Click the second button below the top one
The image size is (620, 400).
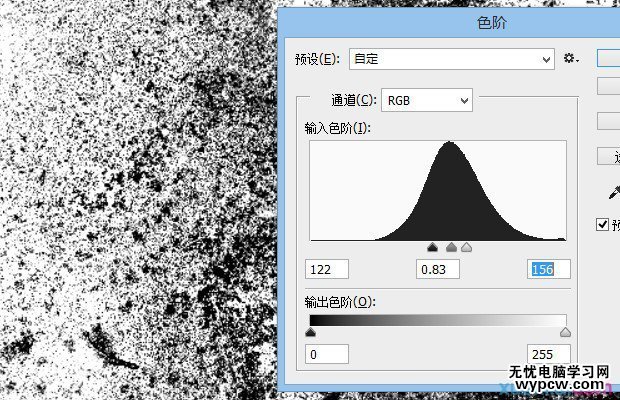pyautogui.click(x=609, y=86)
